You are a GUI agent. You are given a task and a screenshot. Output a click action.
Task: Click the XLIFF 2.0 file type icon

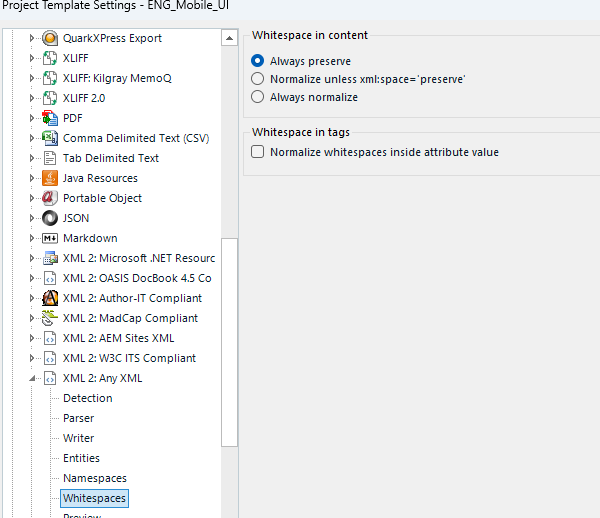(x=50, y=98)
